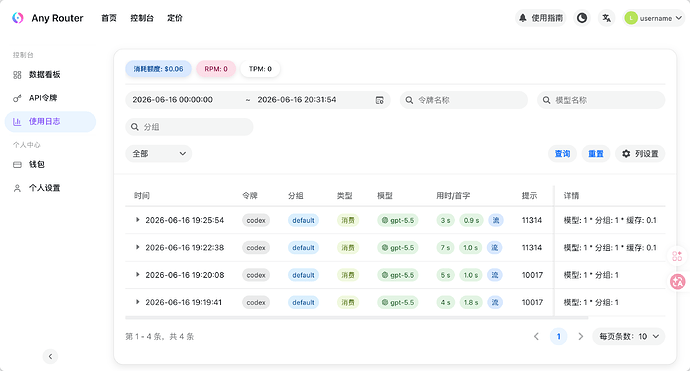Screen dimensions: 690x371
Task: Toggle the dark mode theme icon
Action: (x=582, y=18)
